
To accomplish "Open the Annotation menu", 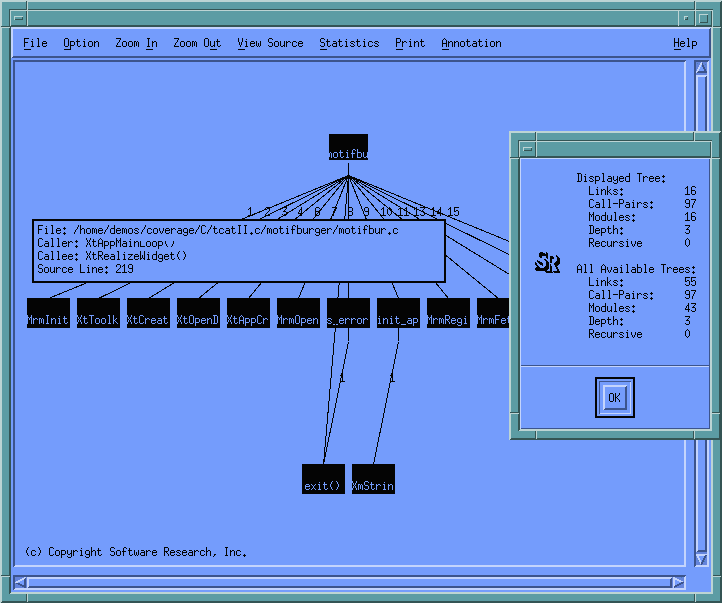I will point(471,43).
